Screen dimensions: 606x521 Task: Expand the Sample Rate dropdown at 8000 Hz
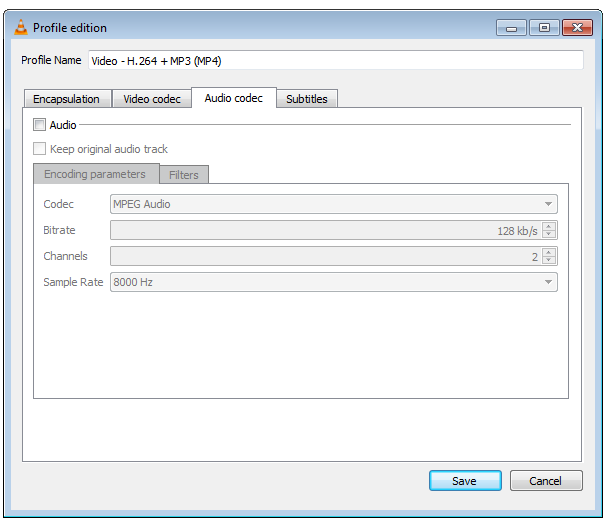(333, 282)
